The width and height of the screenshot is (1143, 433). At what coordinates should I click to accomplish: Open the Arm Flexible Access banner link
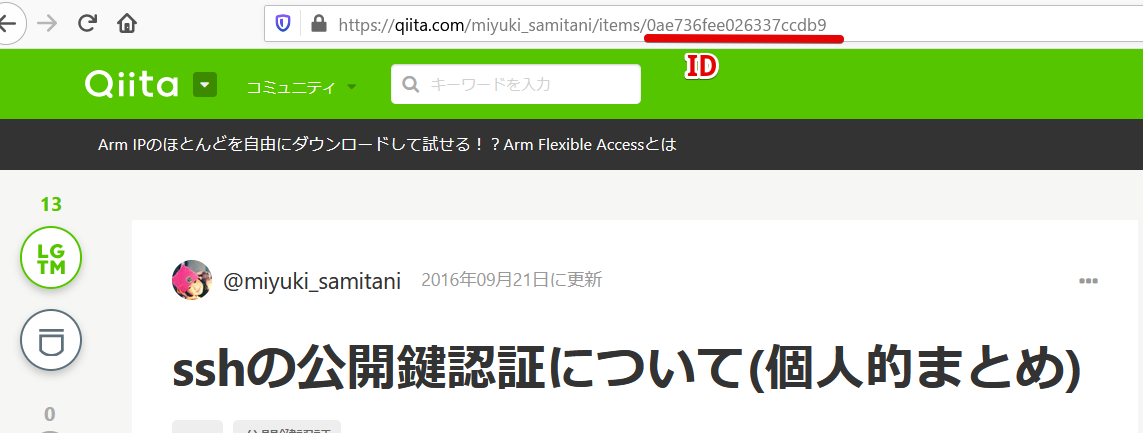click(x=387, y=144)
